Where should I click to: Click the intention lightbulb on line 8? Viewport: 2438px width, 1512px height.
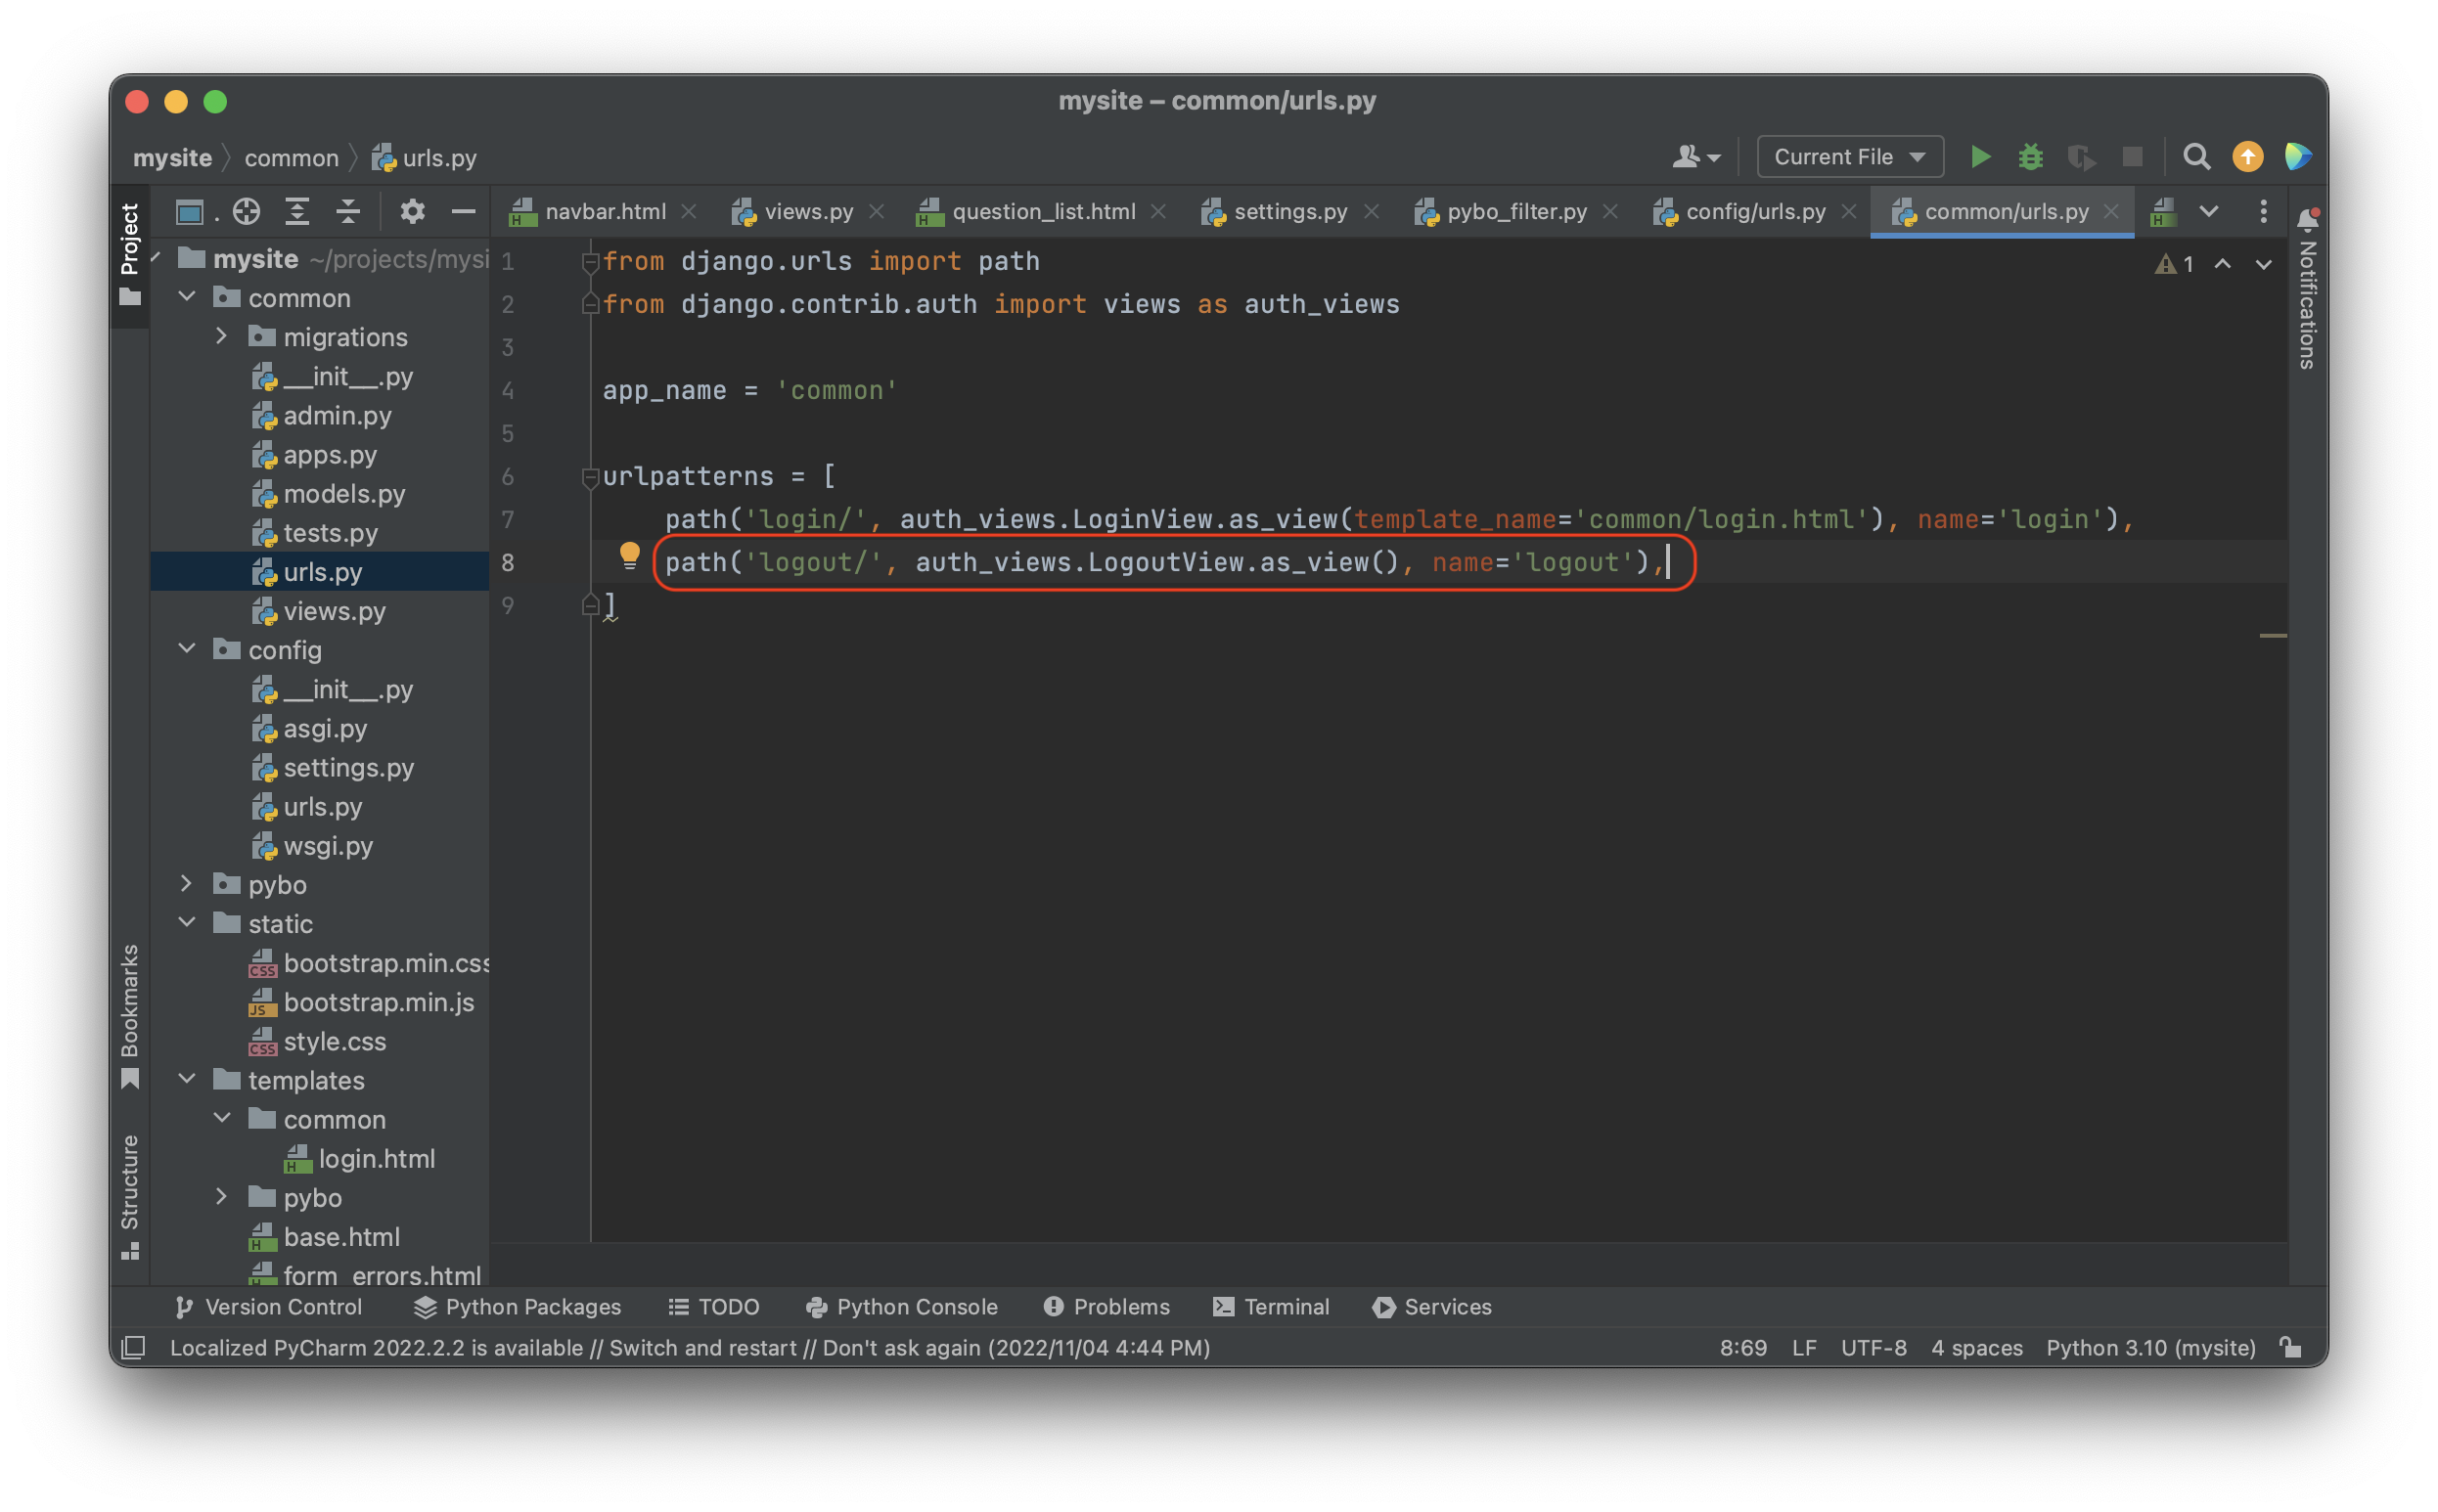(x=629, y=555)
